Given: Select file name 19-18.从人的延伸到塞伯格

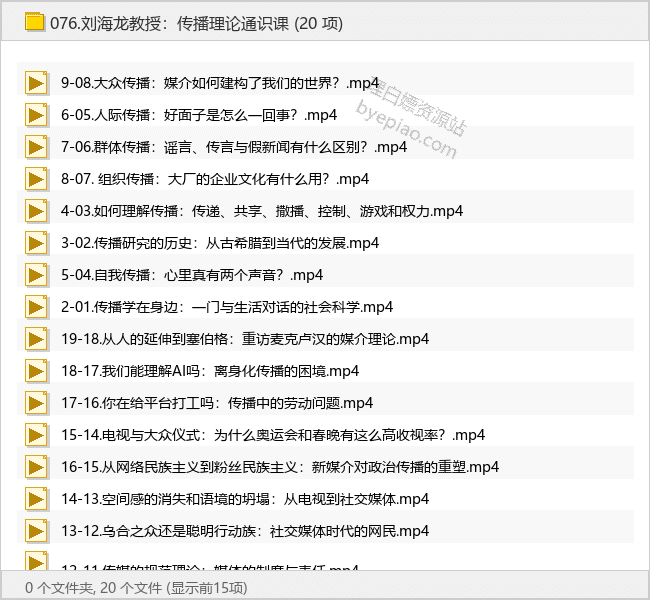Looking at the screenshot, I should 245,339.
